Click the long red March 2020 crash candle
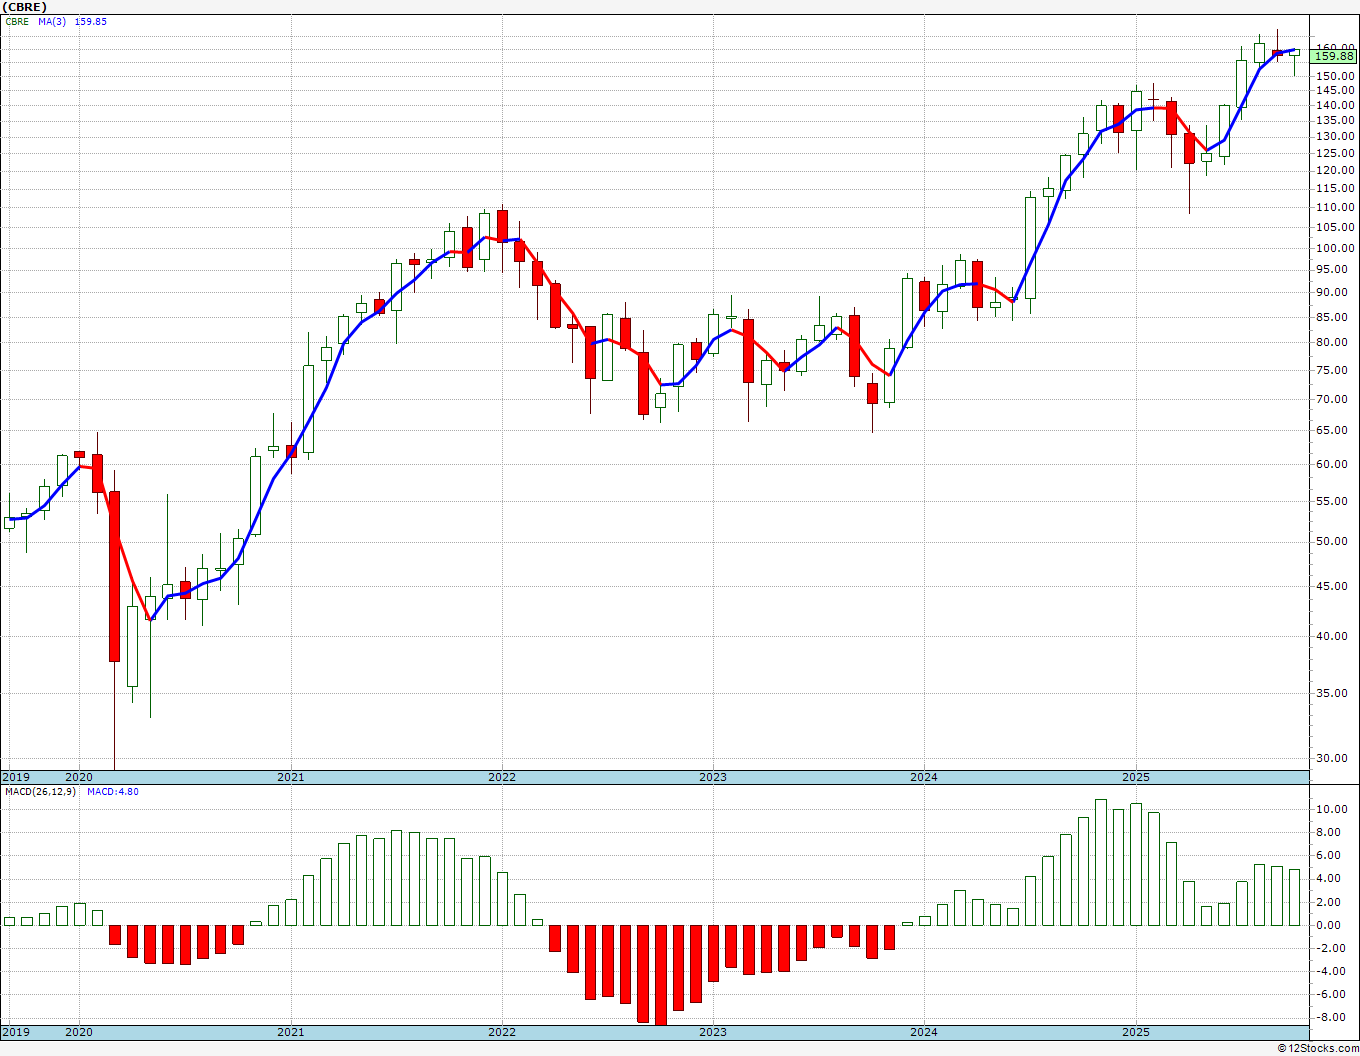 coord(115,577)
